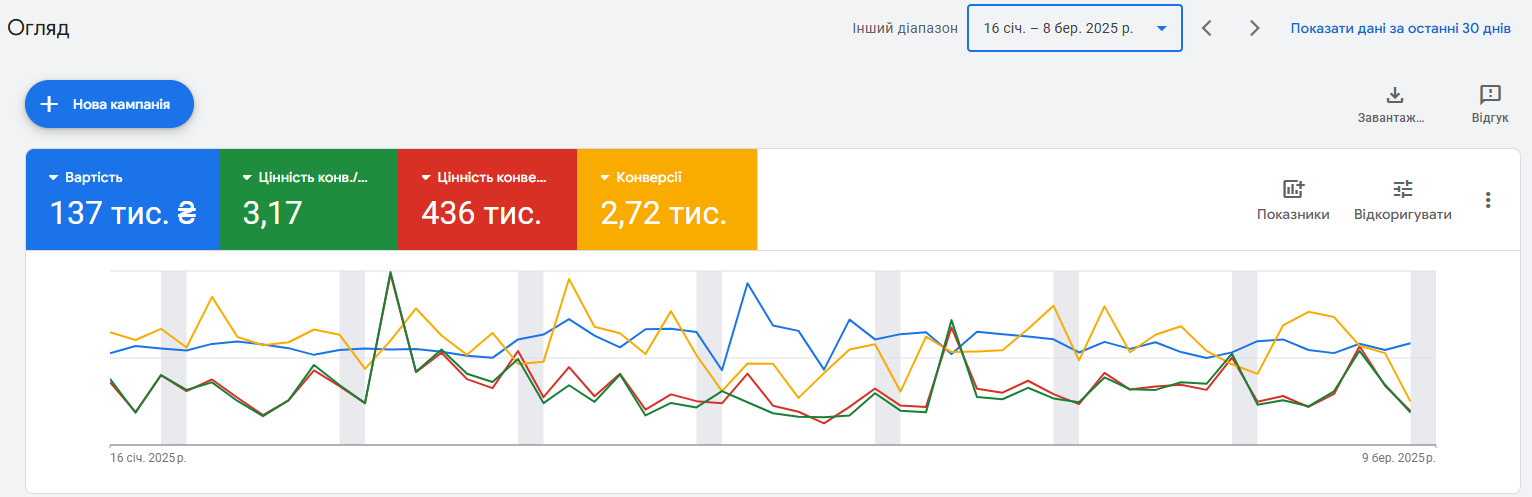
Task: Click the Нова кампанія button
Action: pos(109,104)
